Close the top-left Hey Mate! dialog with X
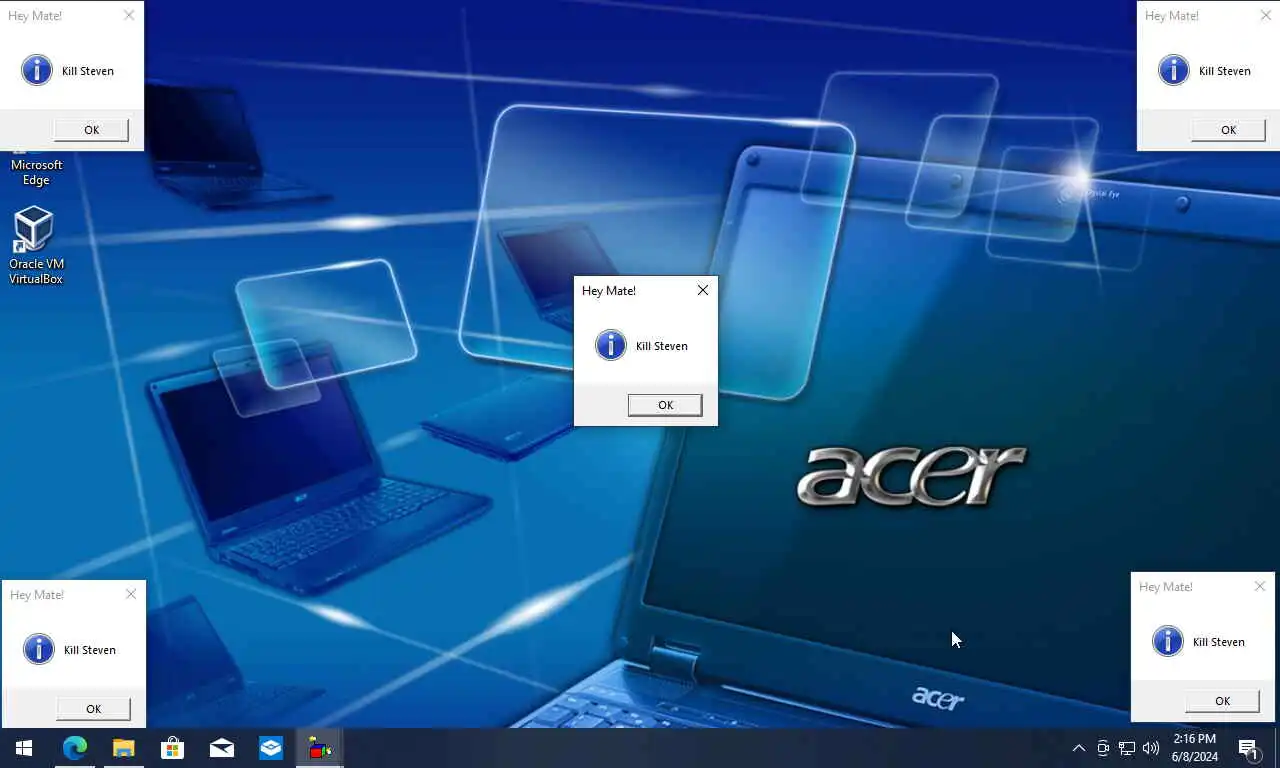The width and height of the screenshot is (1280, 768). coord(129,15)
